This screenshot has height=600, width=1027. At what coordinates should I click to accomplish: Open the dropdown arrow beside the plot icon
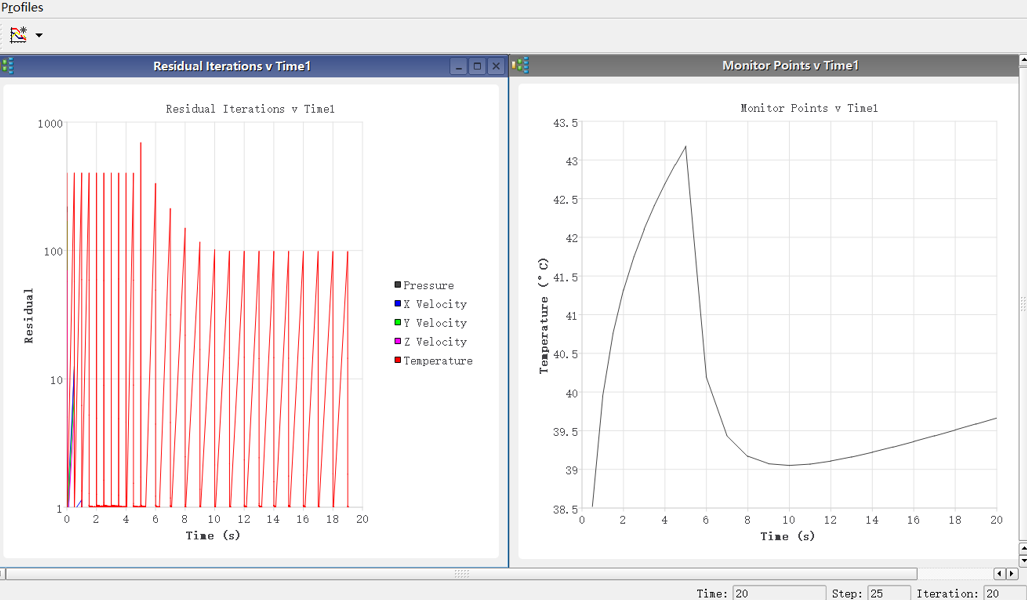coord(39,36)
